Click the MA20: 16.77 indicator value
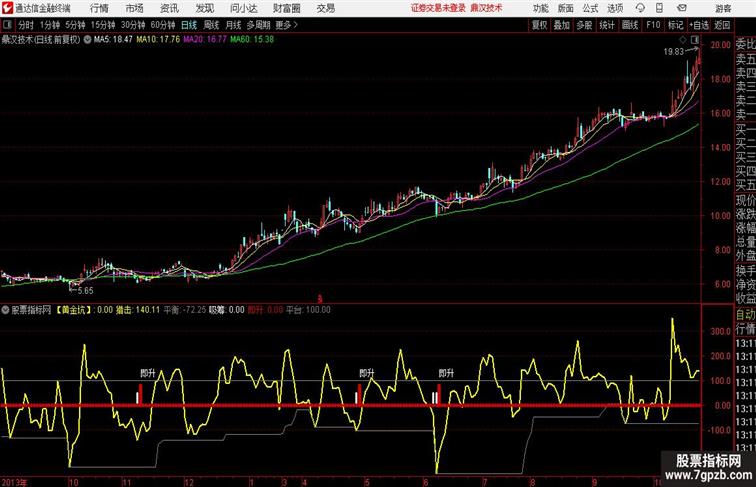The height and width of the screenshot is (487, 756). [205, 40]
